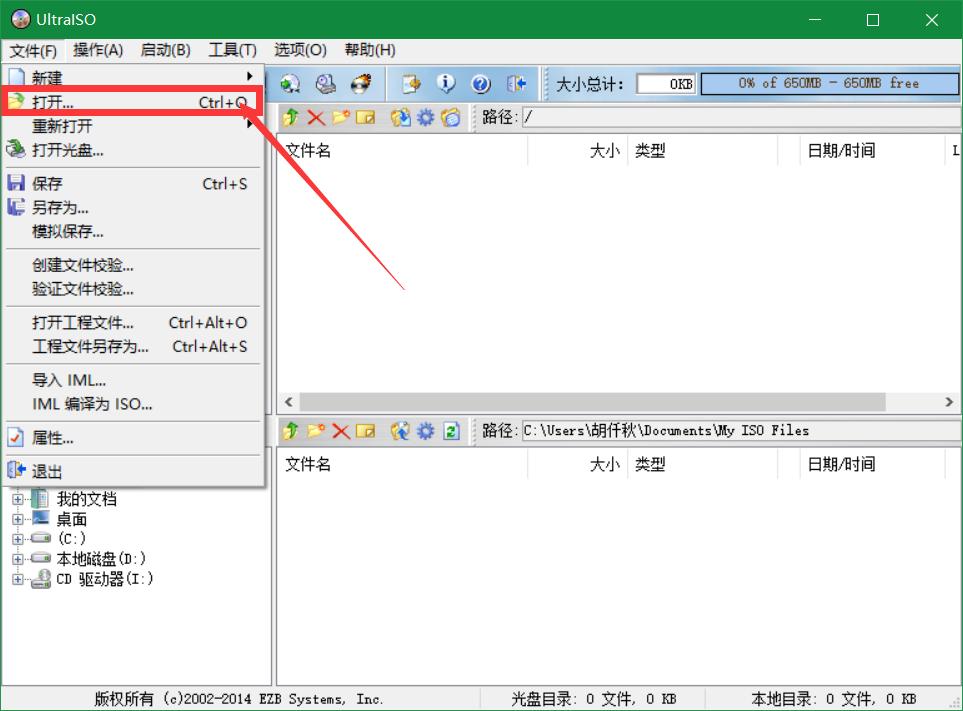
Task: Expand the (C:) drive tree node
Action: pos(19,539)
